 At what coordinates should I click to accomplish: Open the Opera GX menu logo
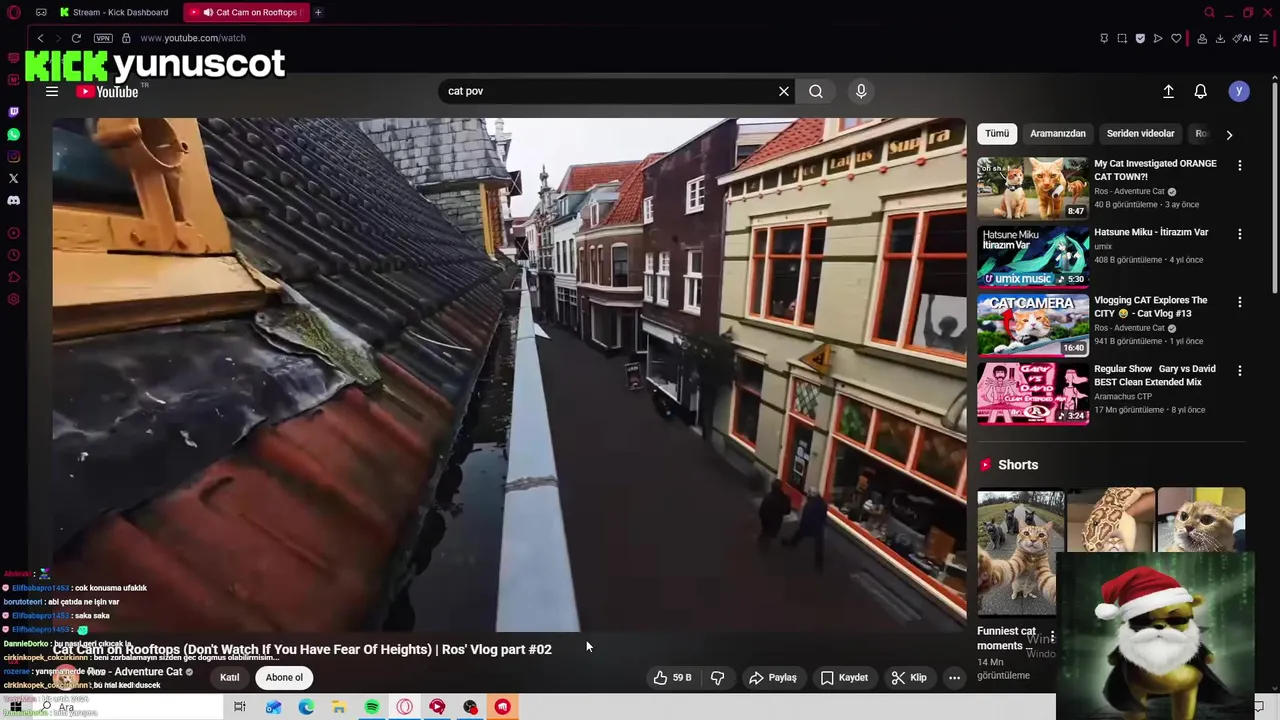tap(14, 12)
